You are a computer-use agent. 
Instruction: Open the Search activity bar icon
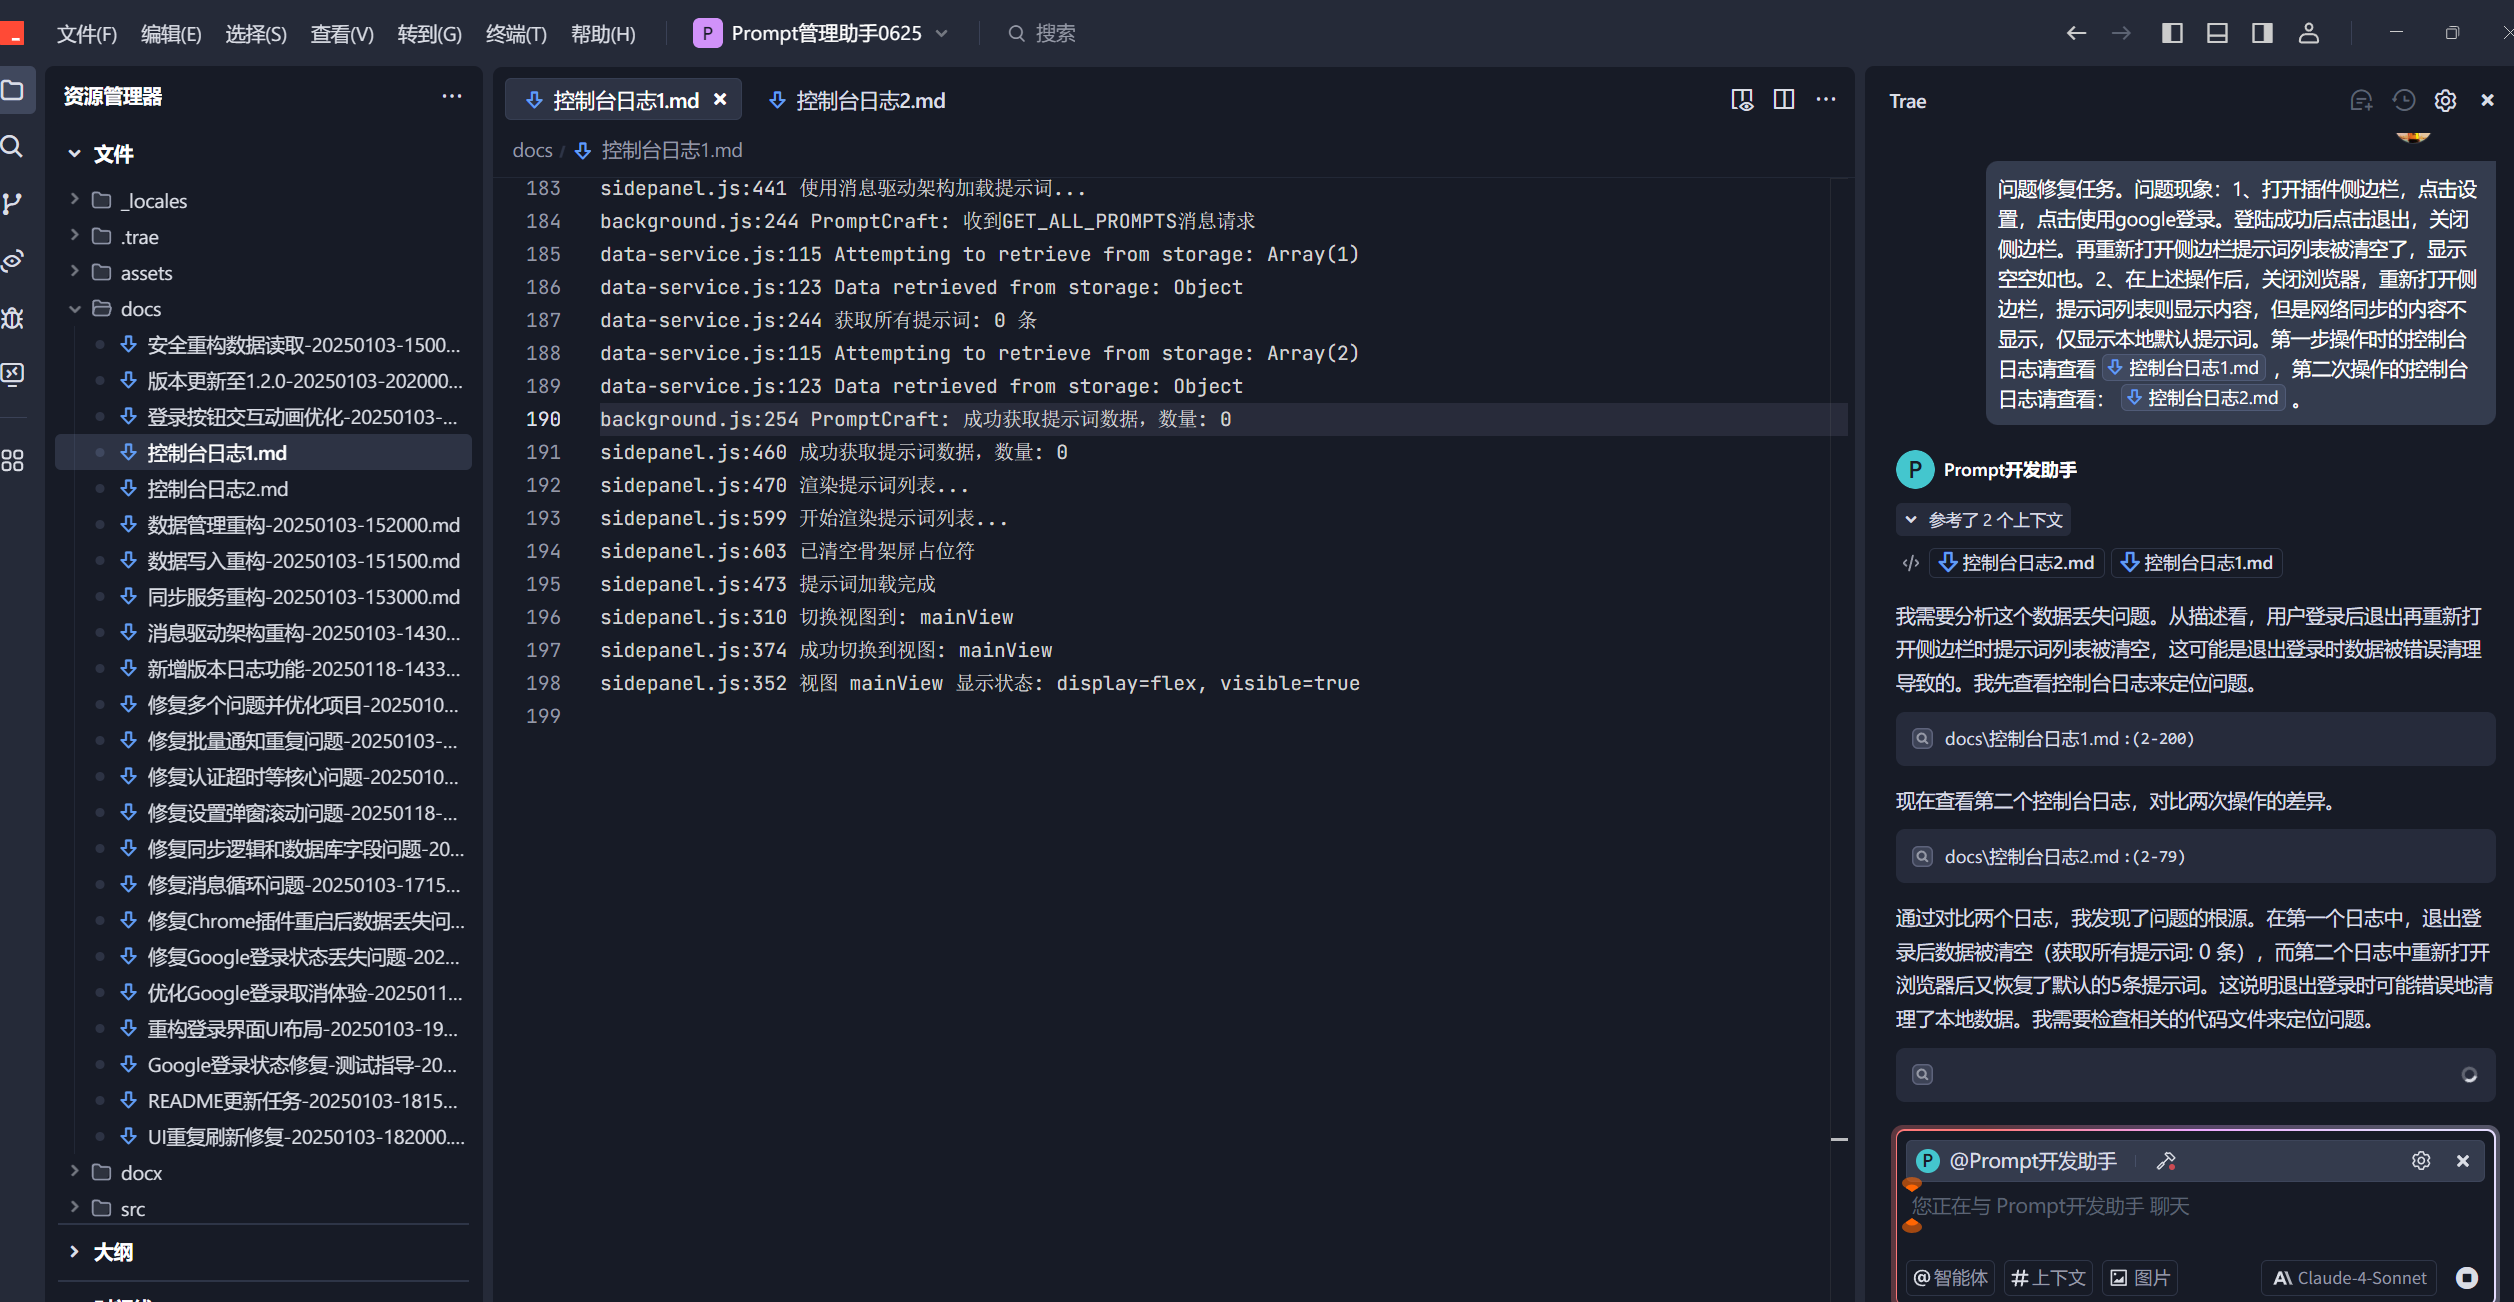(13, 147)
